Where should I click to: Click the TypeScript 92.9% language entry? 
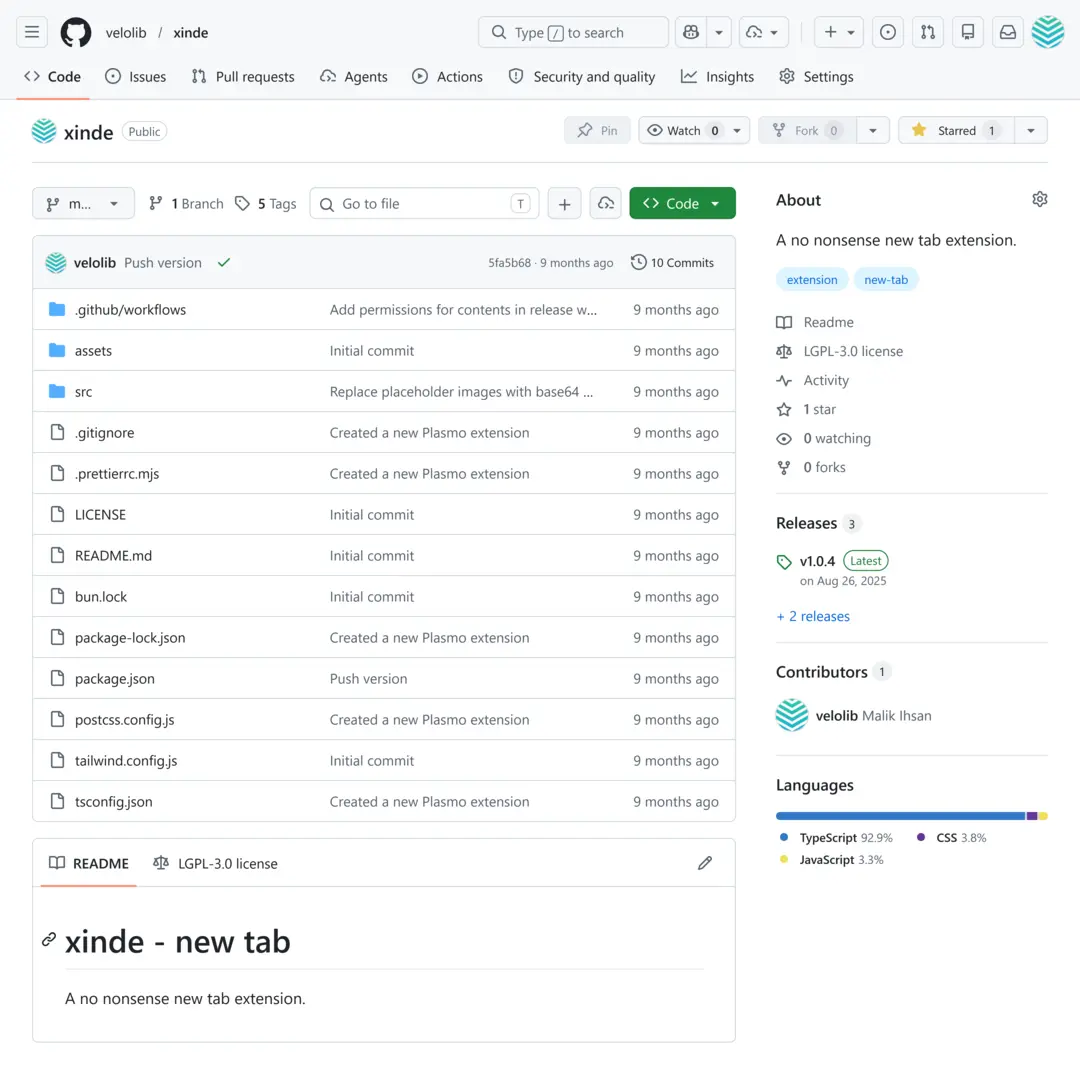[x=836, y=838]
